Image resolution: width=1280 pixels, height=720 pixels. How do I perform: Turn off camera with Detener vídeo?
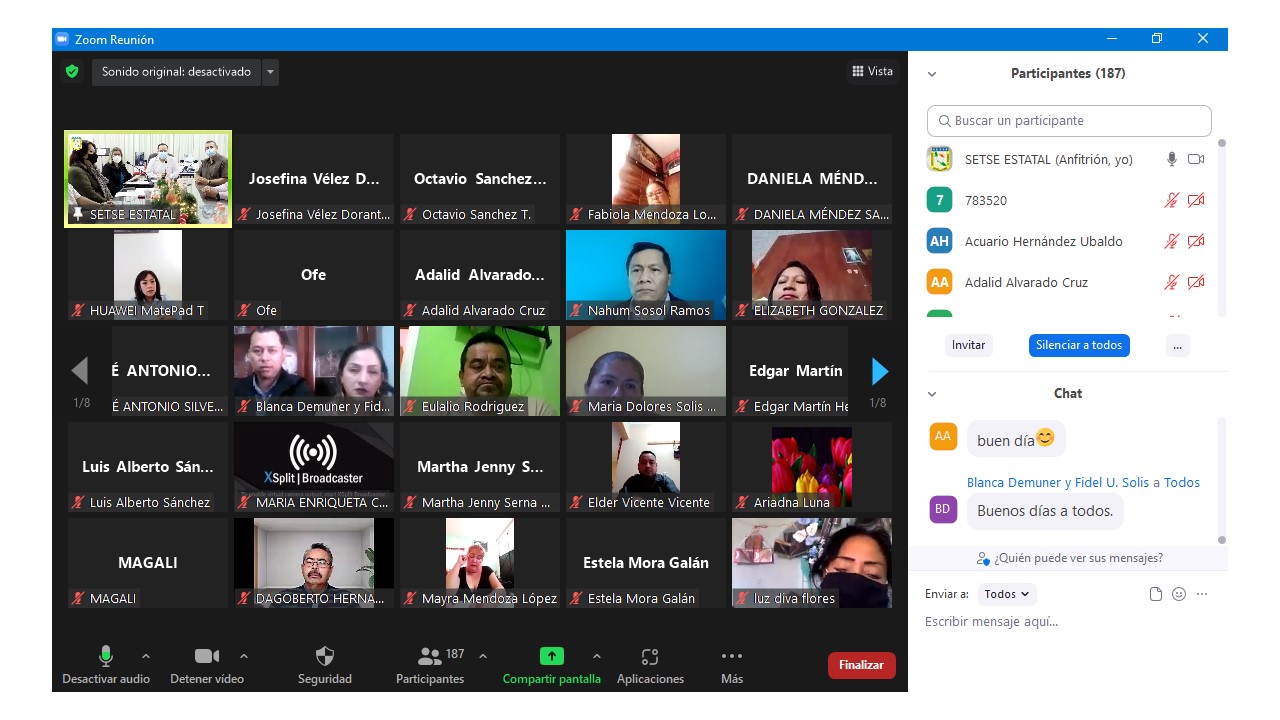click(207, 657)
